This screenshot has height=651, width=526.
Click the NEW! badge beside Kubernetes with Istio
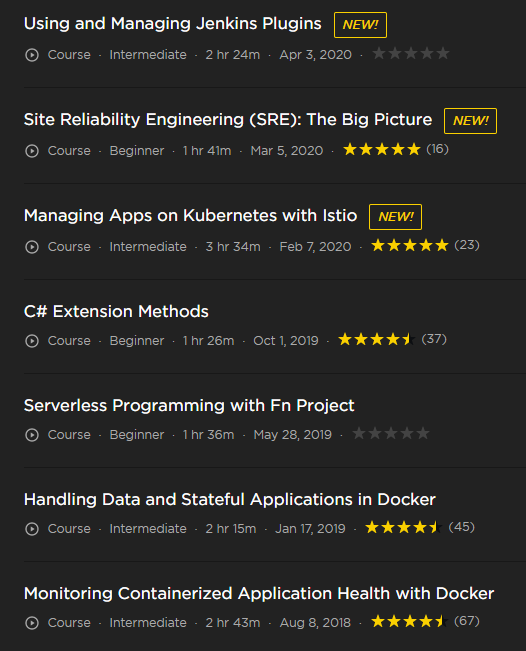click(395, 217)
